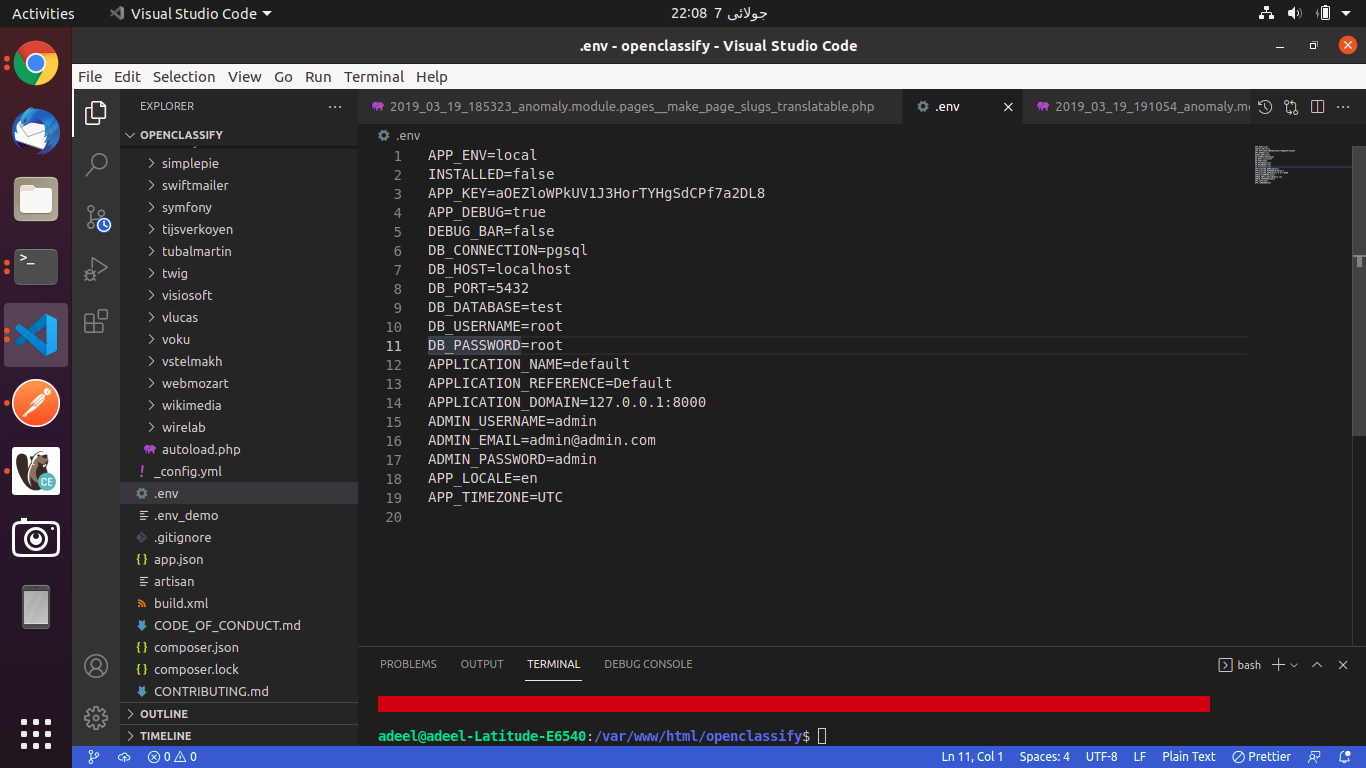Viewport: 1366px width, 768px height.
Task: Open the Search view in the sidebar
Action: [x=96, y=165]
